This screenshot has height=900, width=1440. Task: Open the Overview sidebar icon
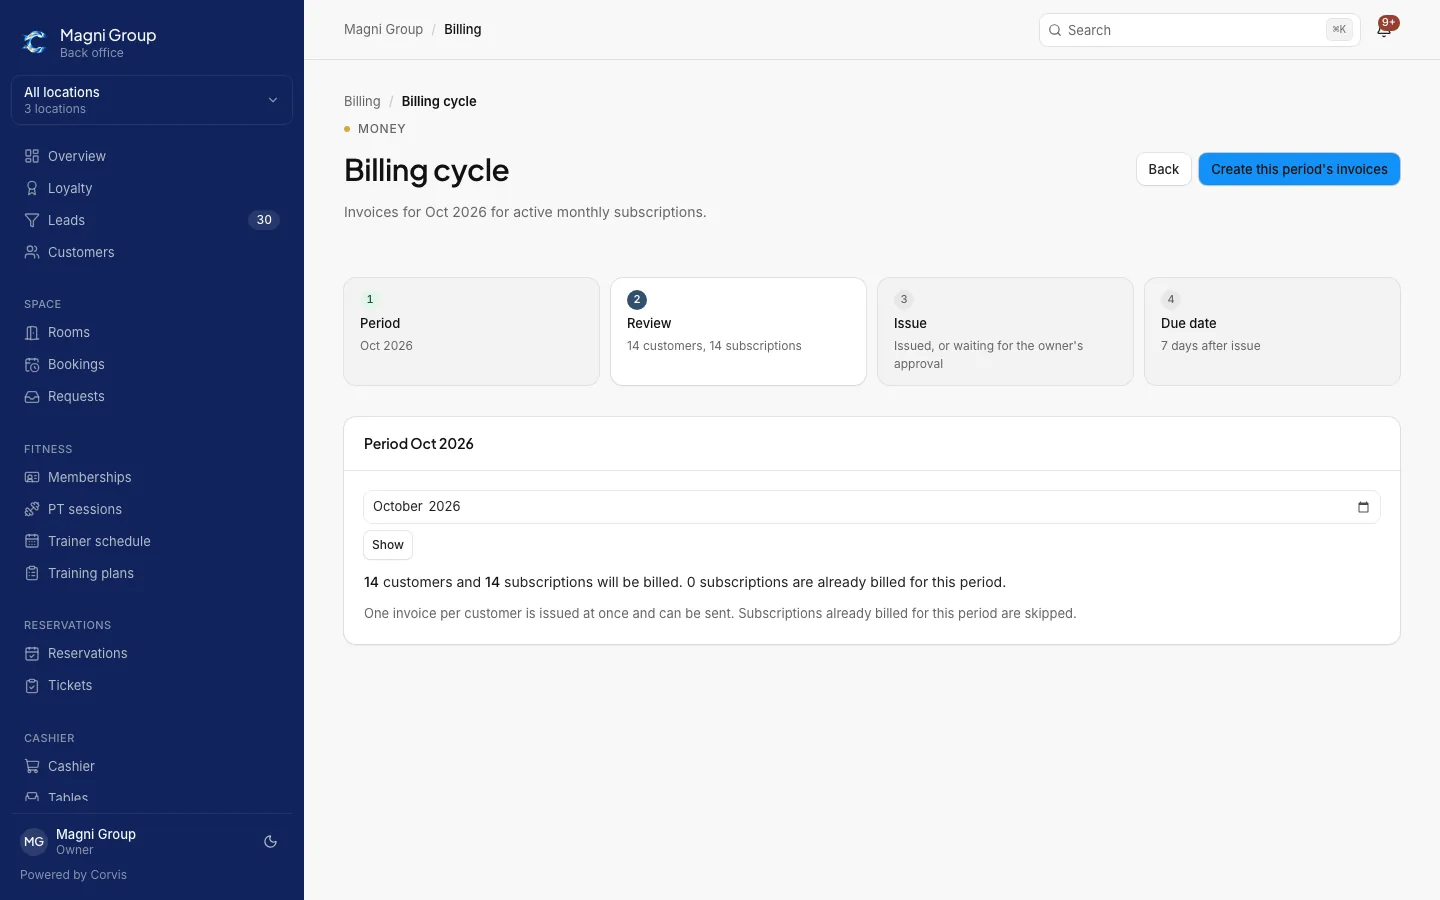point(32,156)
